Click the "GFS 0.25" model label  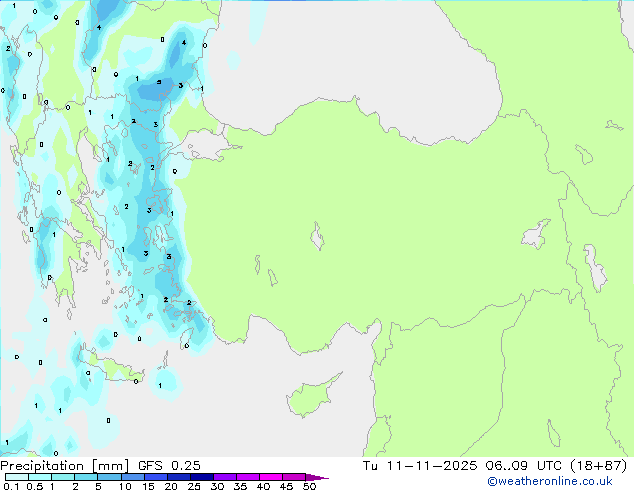pyautogui.click(x=169, y=466)
